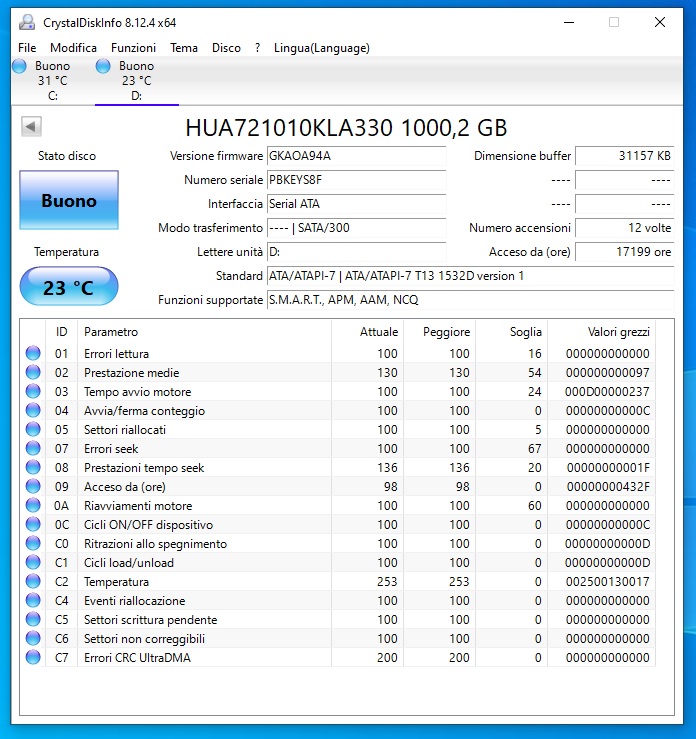Click status orb of row C0 Ritrazioni allo spegnimento

click(x=33, y=543)
